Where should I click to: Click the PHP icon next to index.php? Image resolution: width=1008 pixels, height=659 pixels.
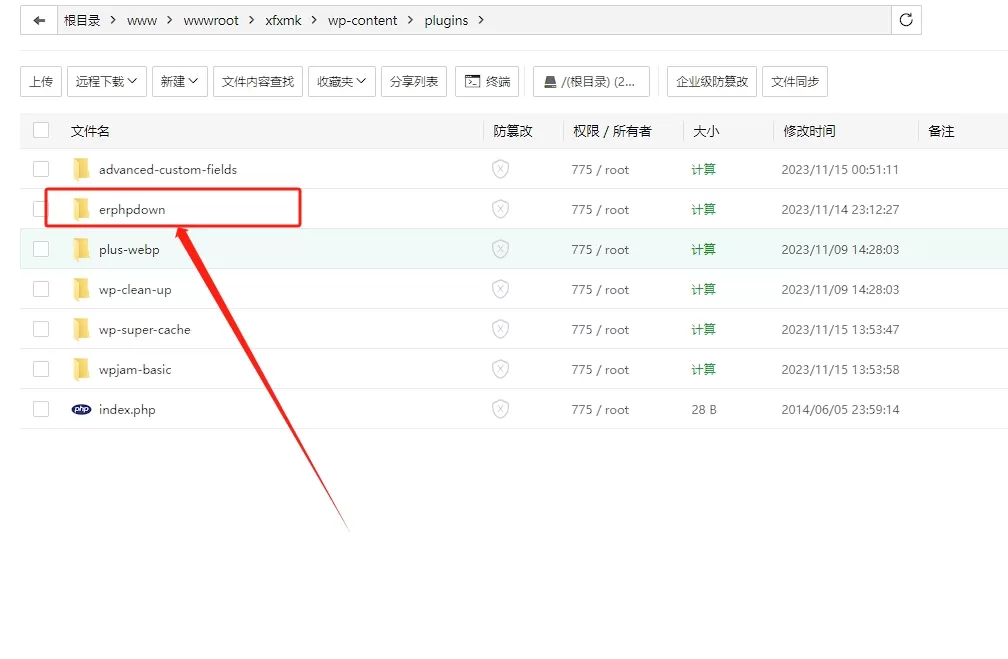coord(81,409)
